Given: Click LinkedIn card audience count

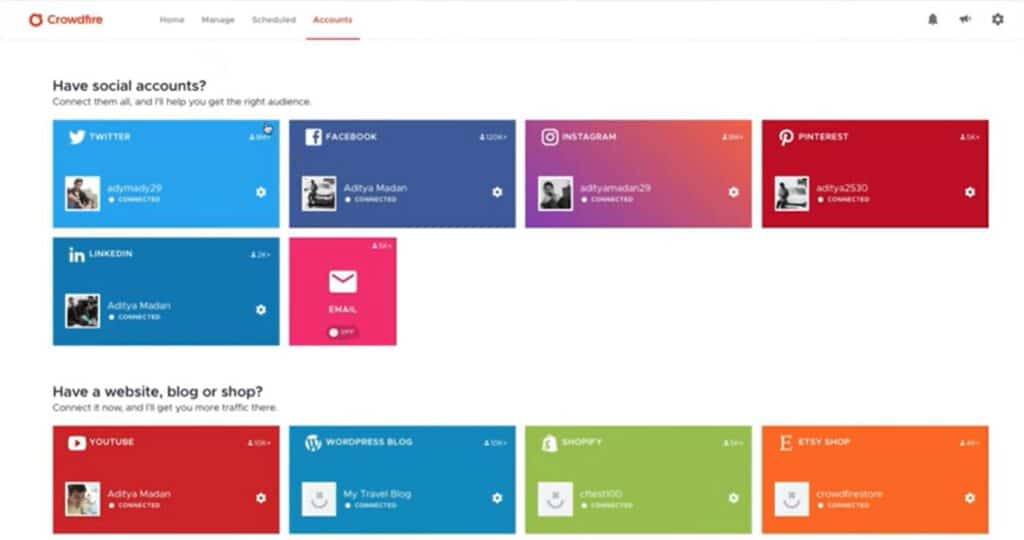Looking at the screenshot, I should pyautogui.click(x=260, y=255).
